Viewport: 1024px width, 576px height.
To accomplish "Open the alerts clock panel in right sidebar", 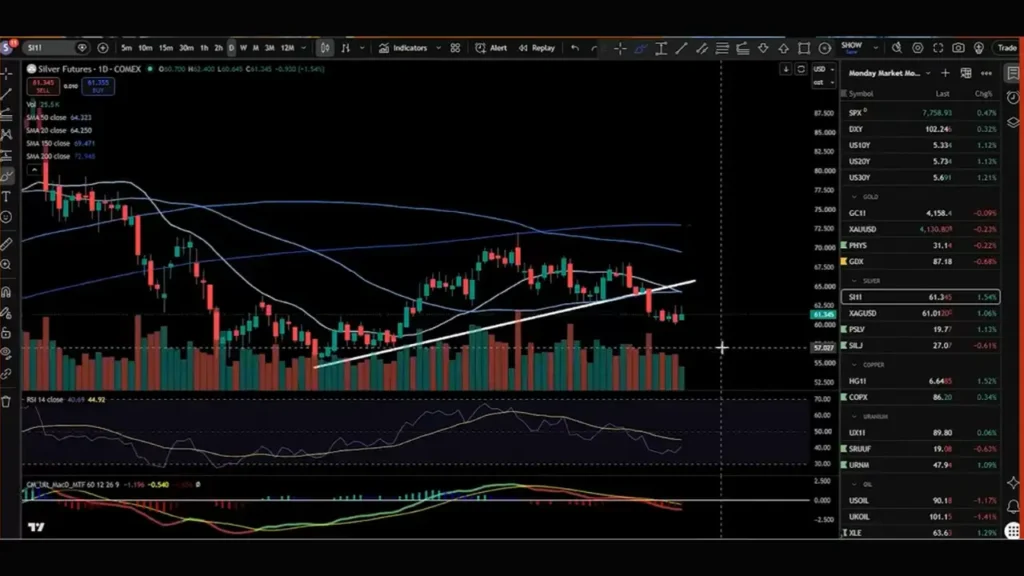I will (1013, 97).
